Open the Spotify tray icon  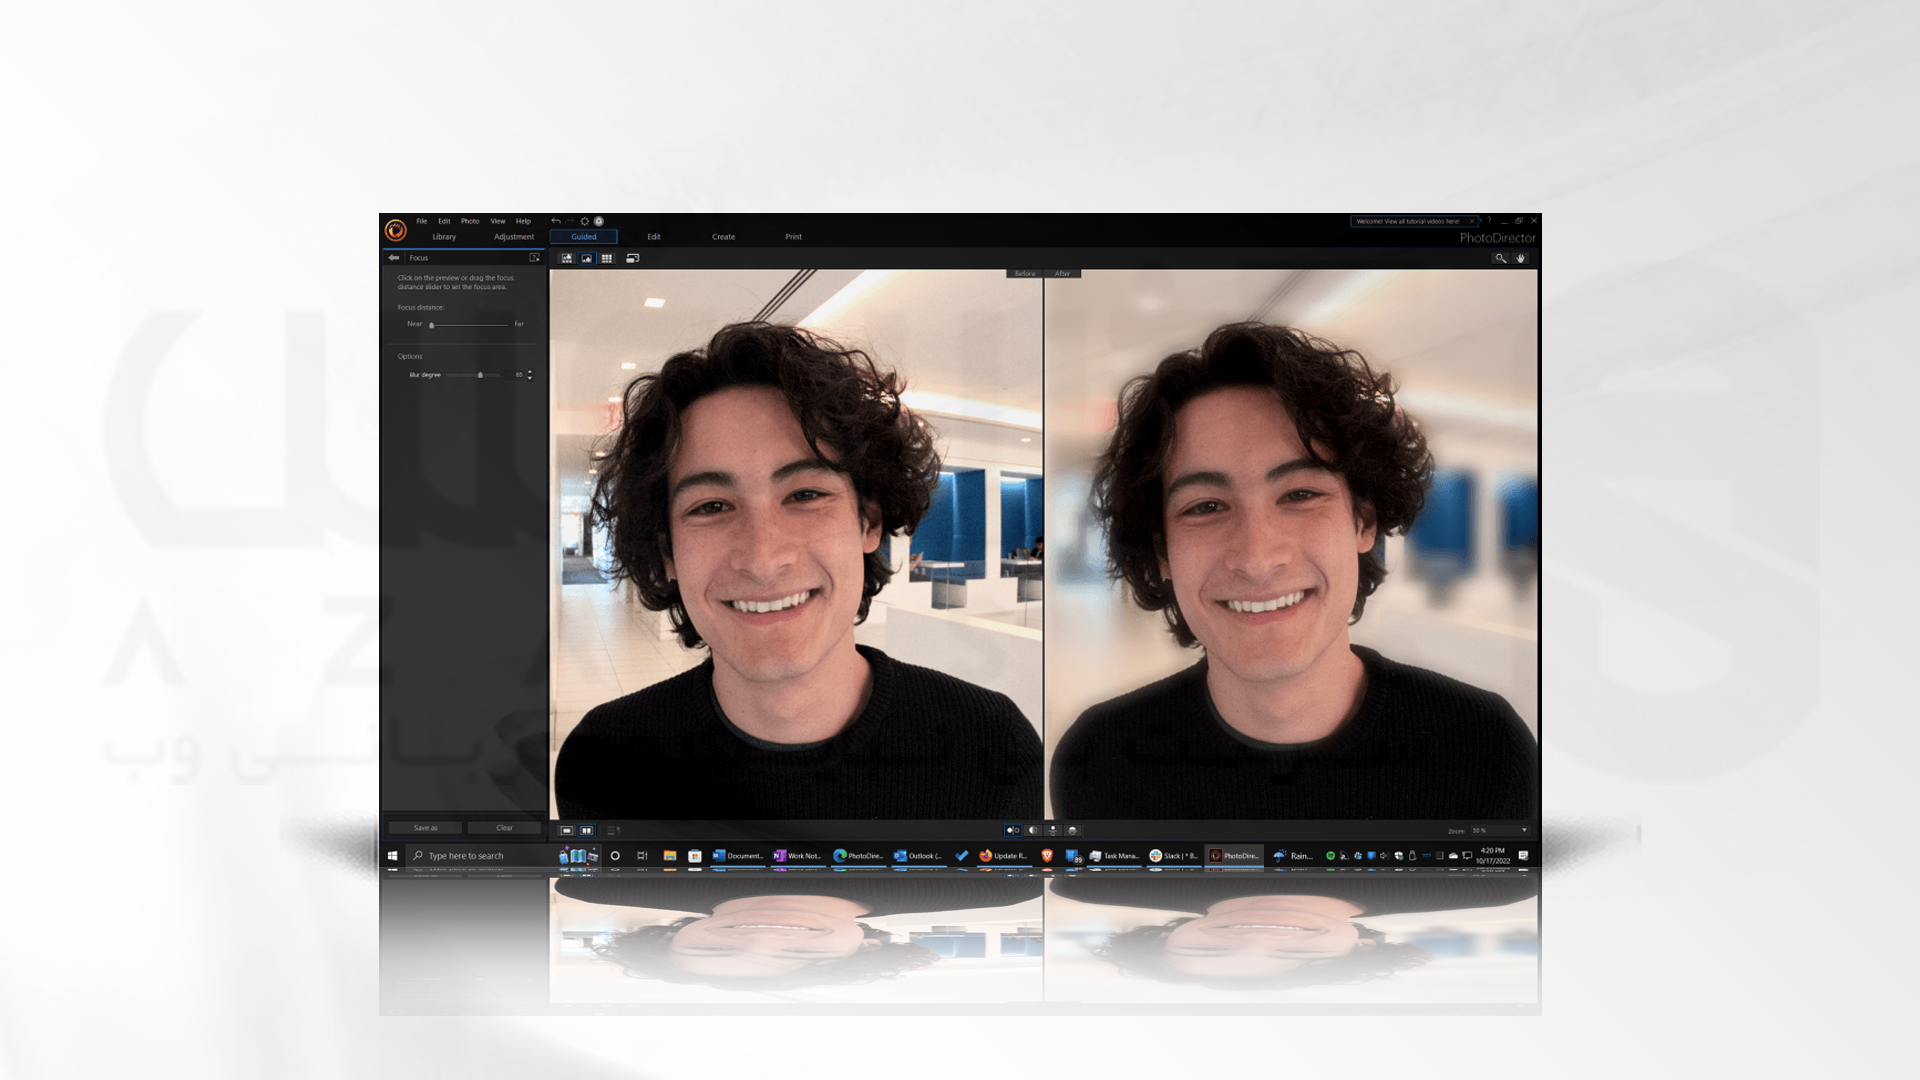(1330, 856)
